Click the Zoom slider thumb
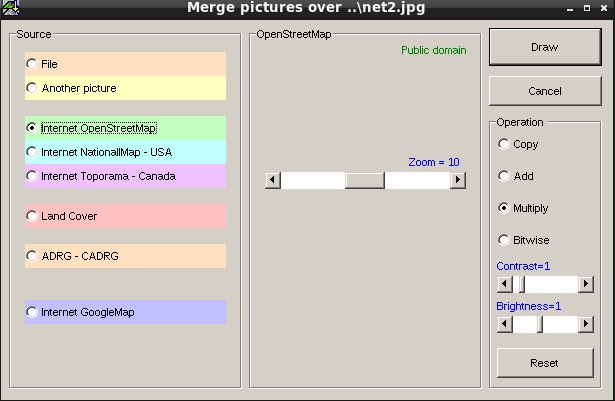615x401 pixels. click(365, 180)
